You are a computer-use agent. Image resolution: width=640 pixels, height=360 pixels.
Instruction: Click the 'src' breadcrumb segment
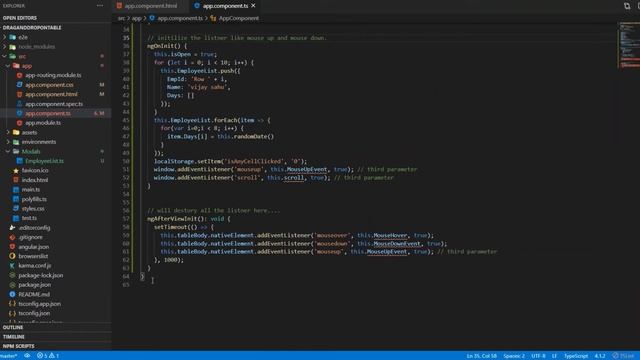(121, 18)
